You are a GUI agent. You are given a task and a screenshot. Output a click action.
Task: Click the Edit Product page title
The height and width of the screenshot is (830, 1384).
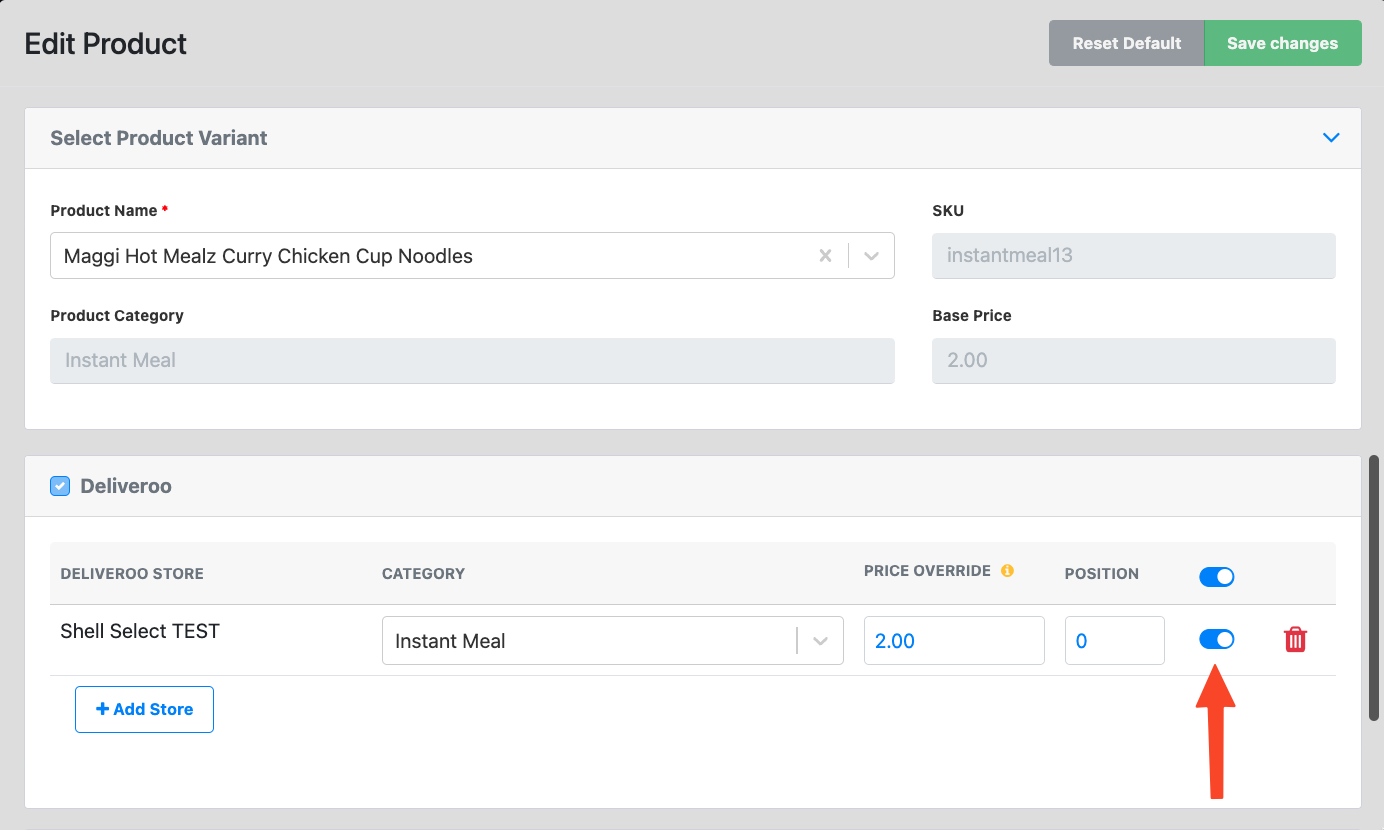tap(106, 44)
